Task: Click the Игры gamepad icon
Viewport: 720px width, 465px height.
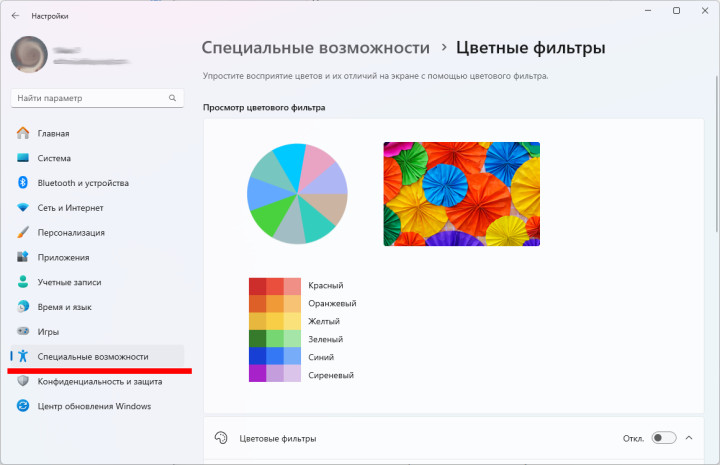Action: [x=23, y=331]
